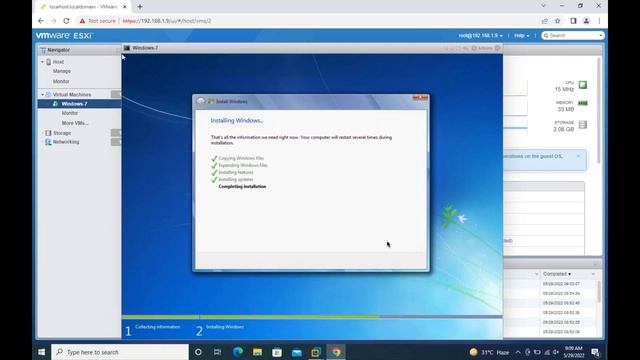Click the Cortana circle button
Image resolution: width=640 pixels, height=360 pixels.
(x=198, y=352)
